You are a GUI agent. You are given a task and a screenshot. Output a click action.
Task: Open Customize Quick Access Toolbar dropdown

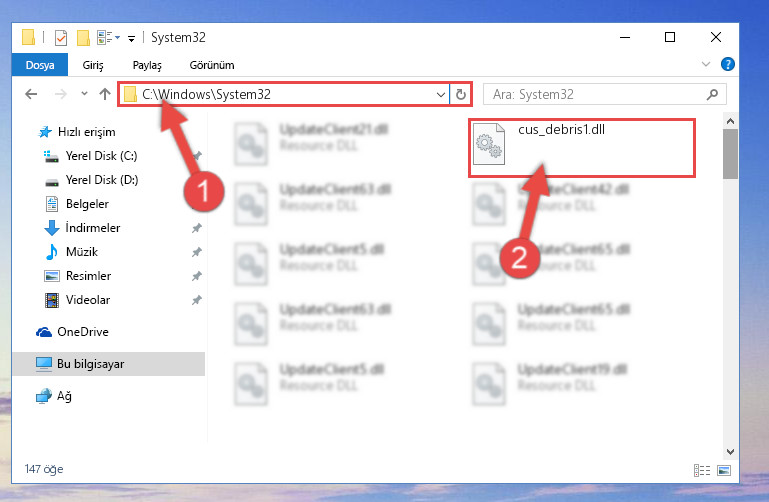click(131, 38)
